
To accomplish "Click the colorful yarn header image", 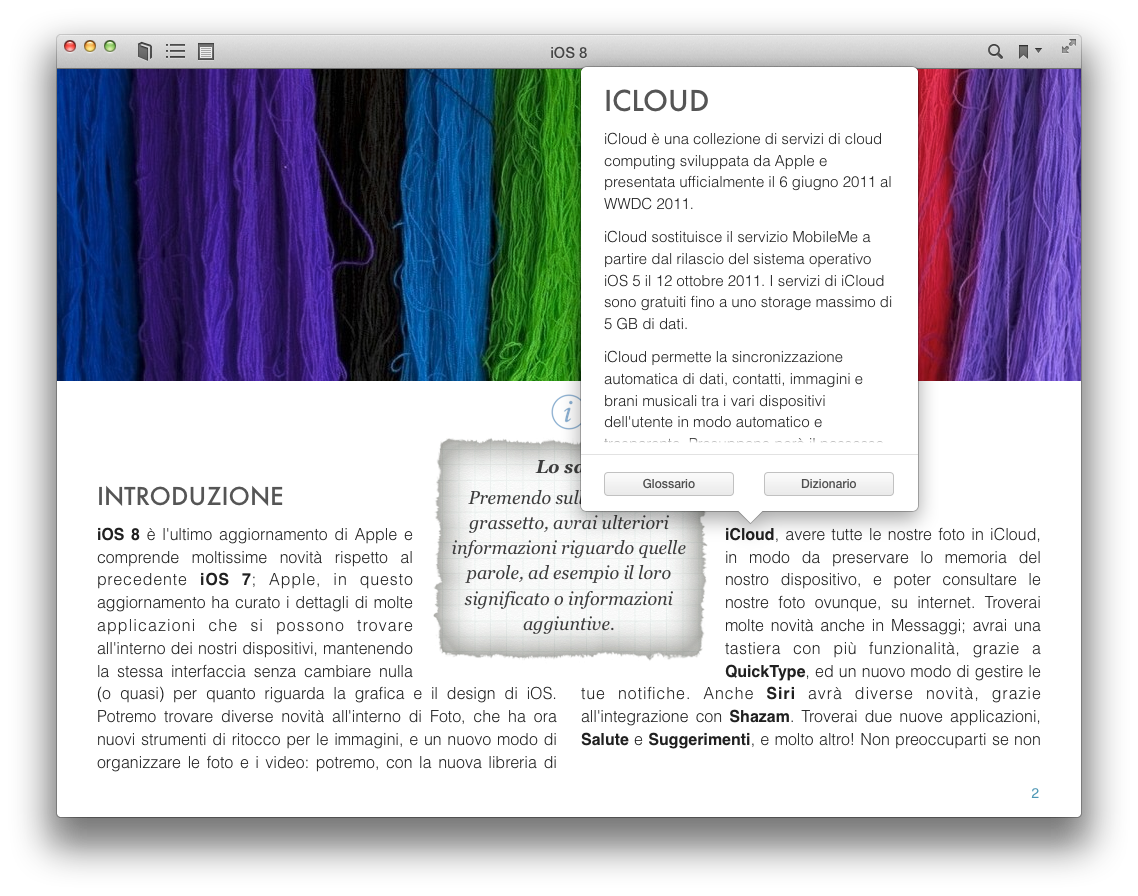I will pyautogui.click(x=319, y=225).
